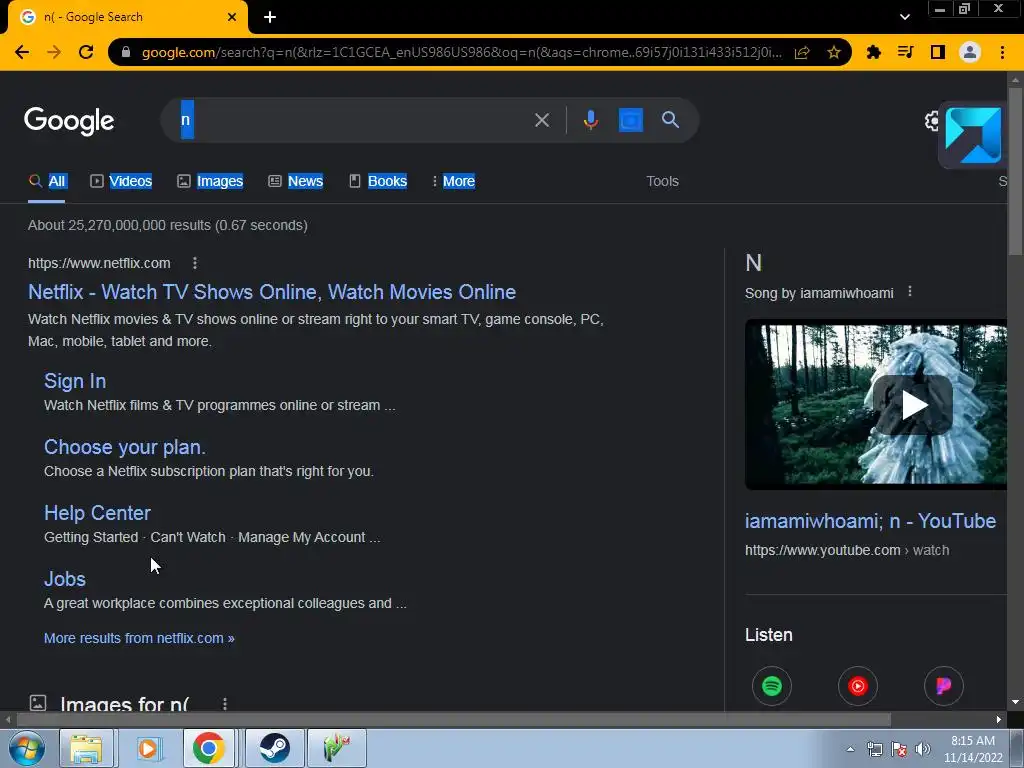
Task: Click the vertical scrollbar down arrow
Action: (1015, 702)
